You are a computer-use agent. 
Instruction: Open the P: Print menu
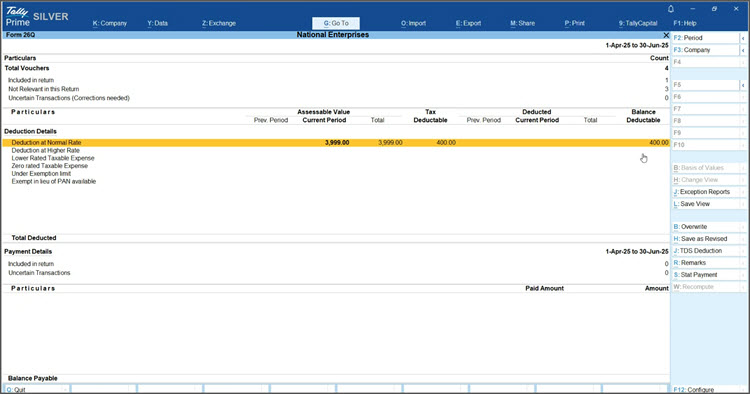point(574,23)
